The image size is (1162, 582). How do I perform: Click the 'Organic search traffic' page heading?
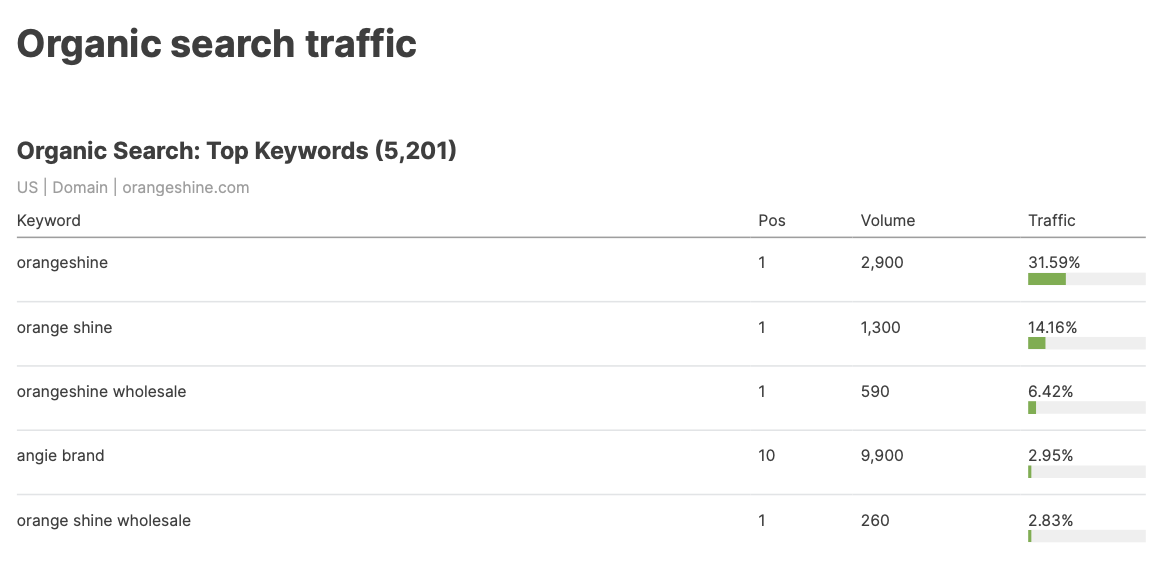(x=216, y=44)
